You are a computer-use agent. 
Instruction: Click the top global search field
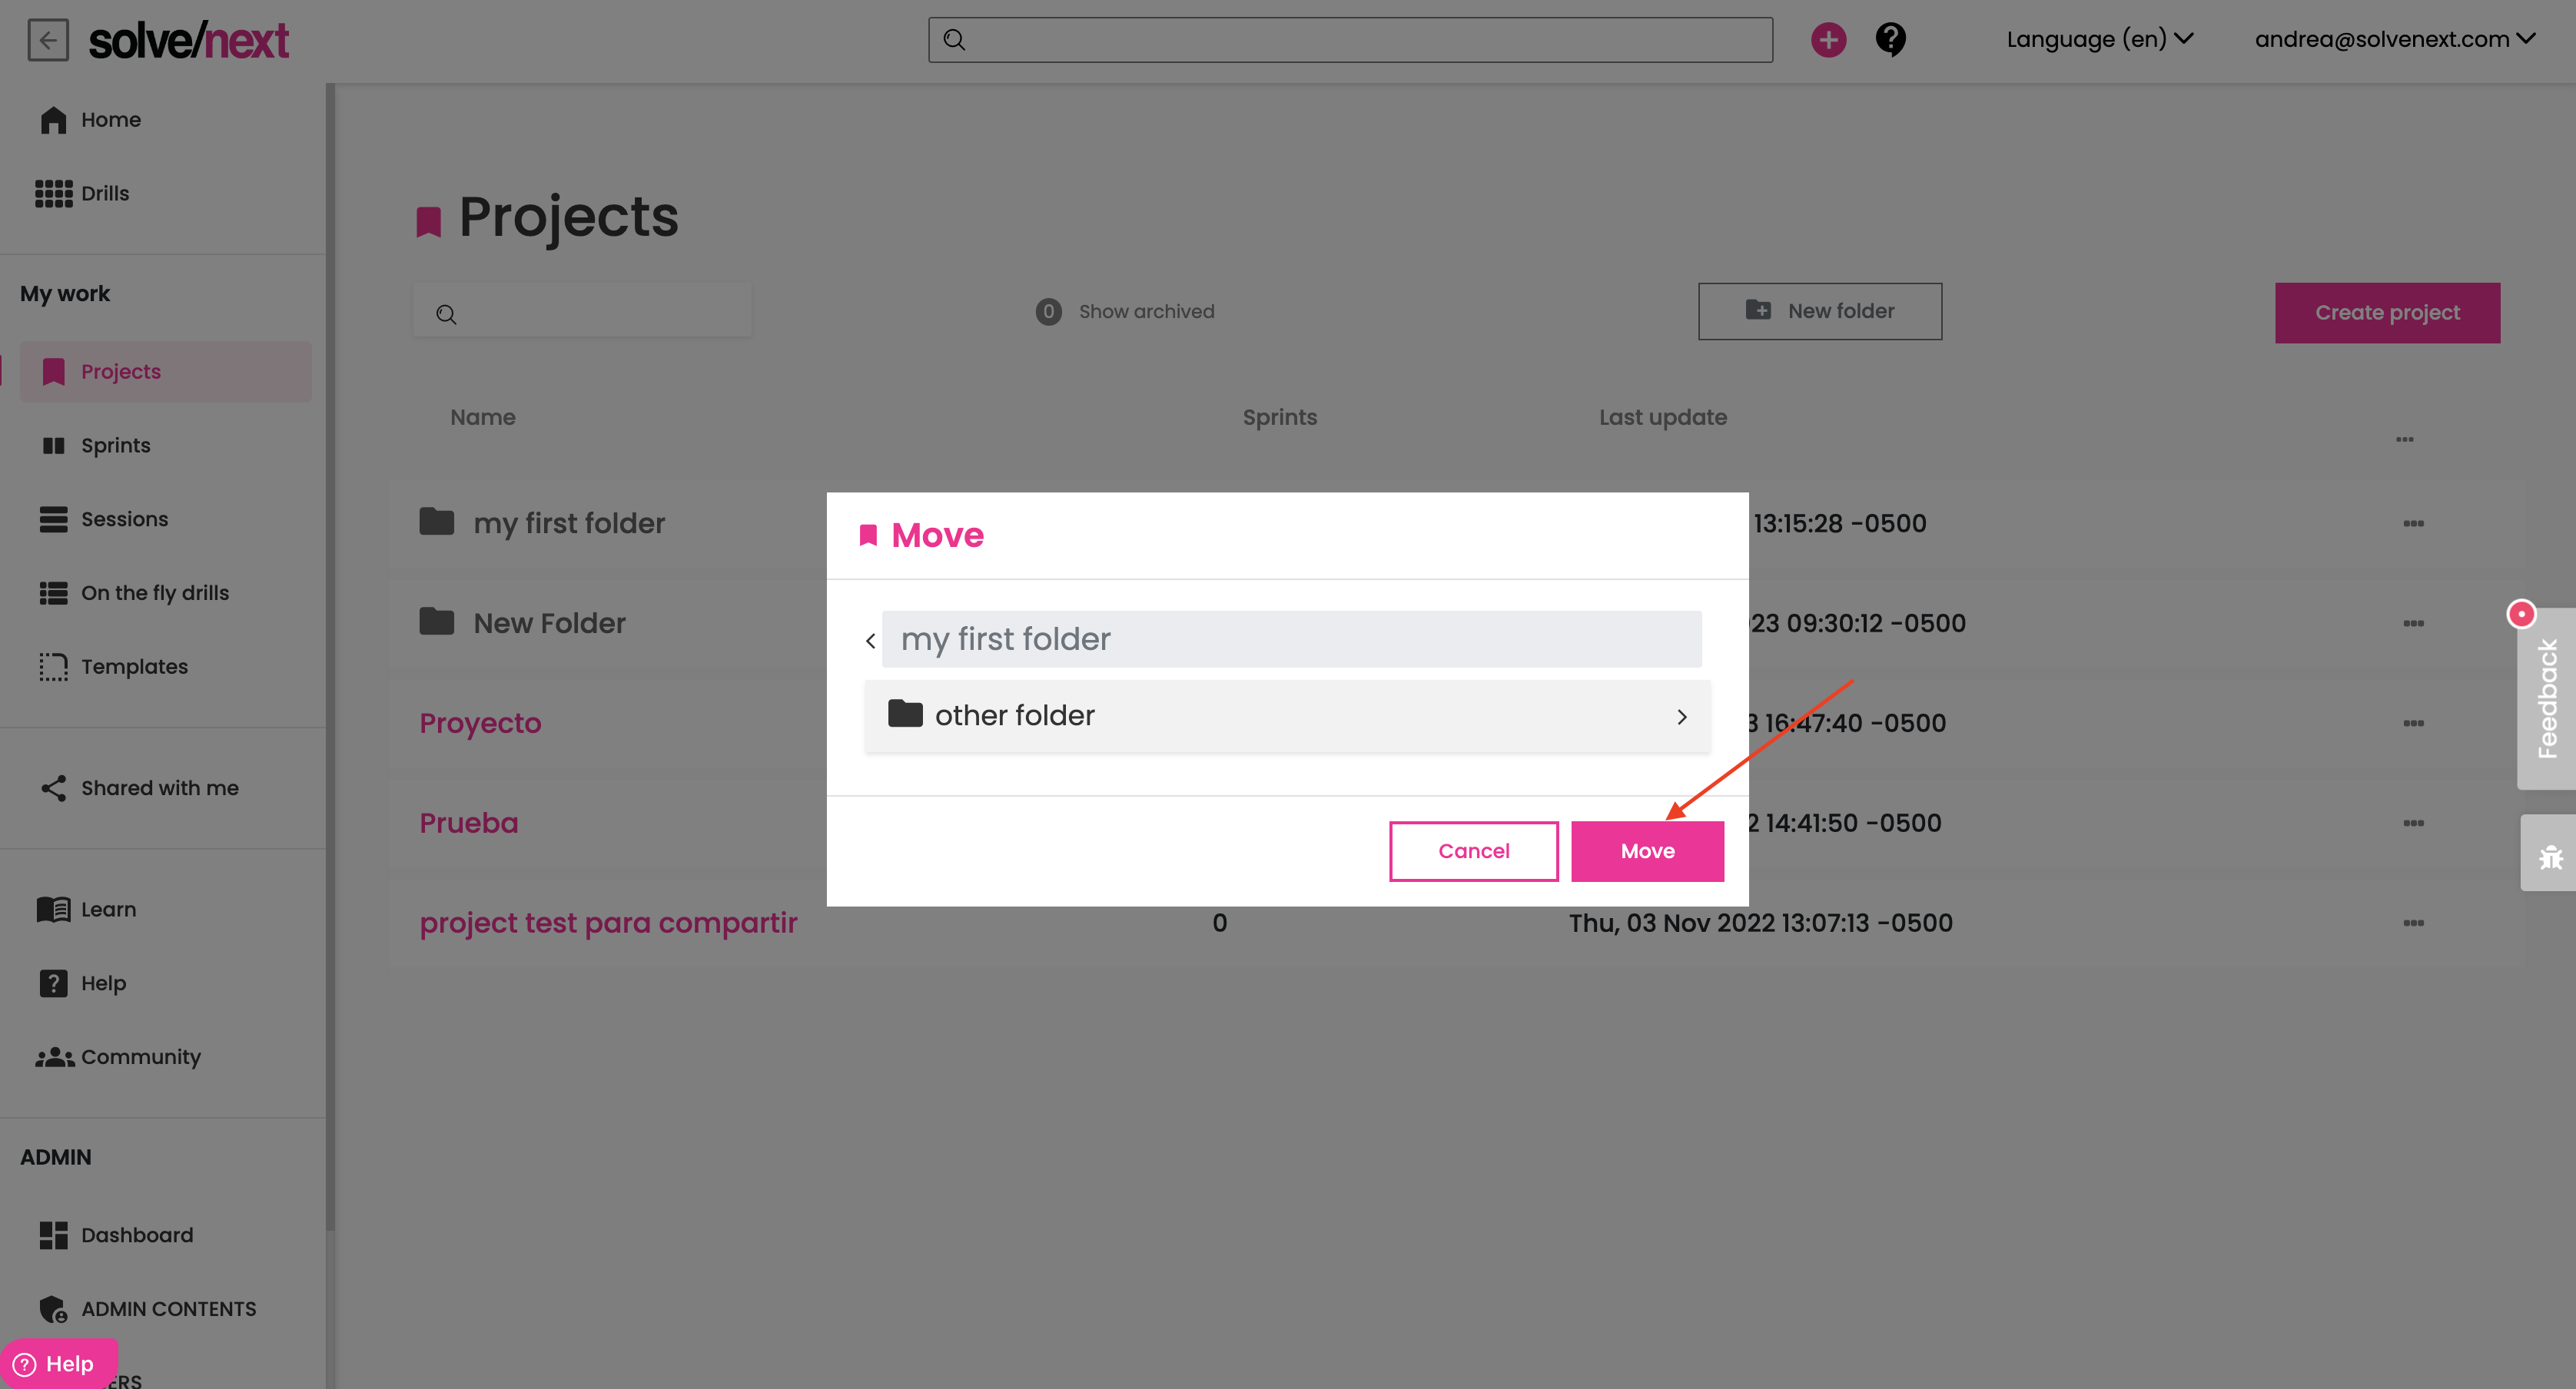point(1350,40)
